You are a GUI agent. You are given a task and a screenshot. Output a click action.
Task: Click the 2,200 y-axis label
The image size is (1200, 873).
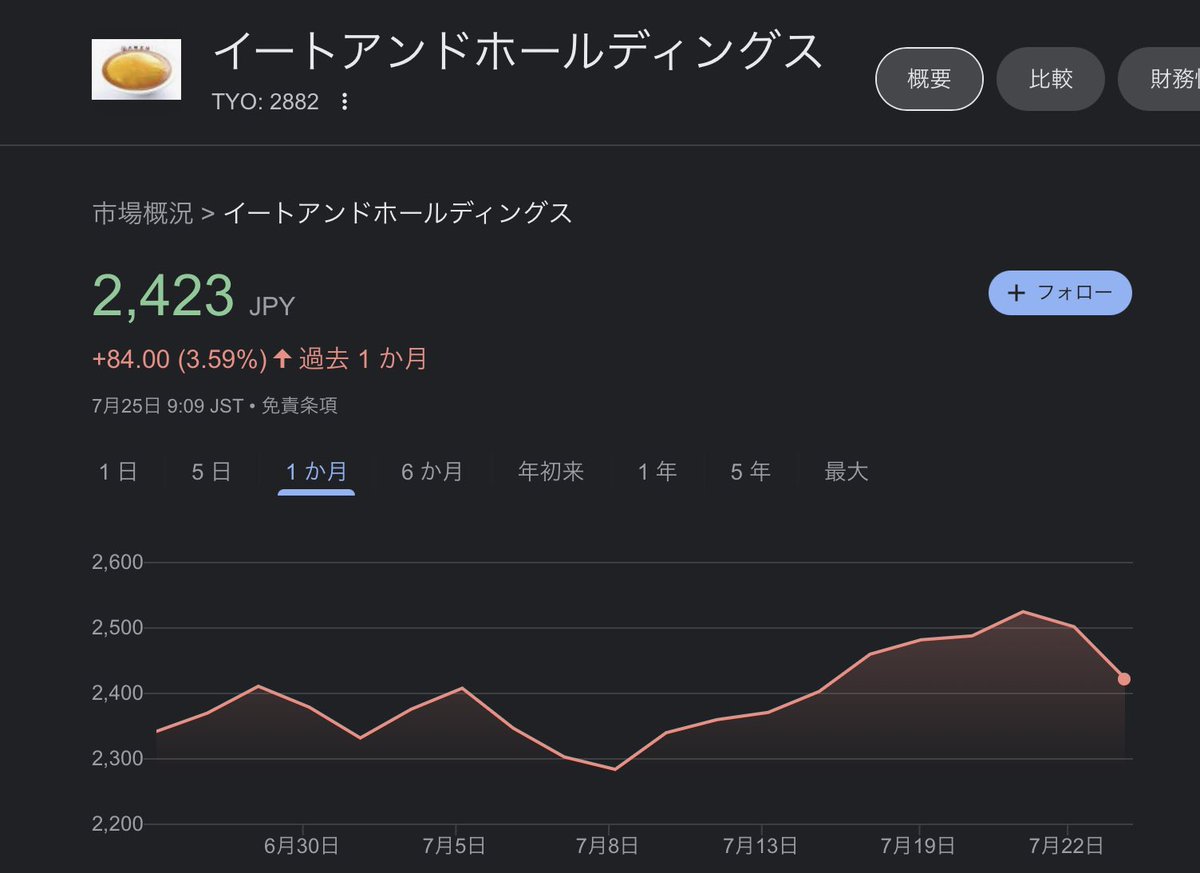click(x=117, y=824)
